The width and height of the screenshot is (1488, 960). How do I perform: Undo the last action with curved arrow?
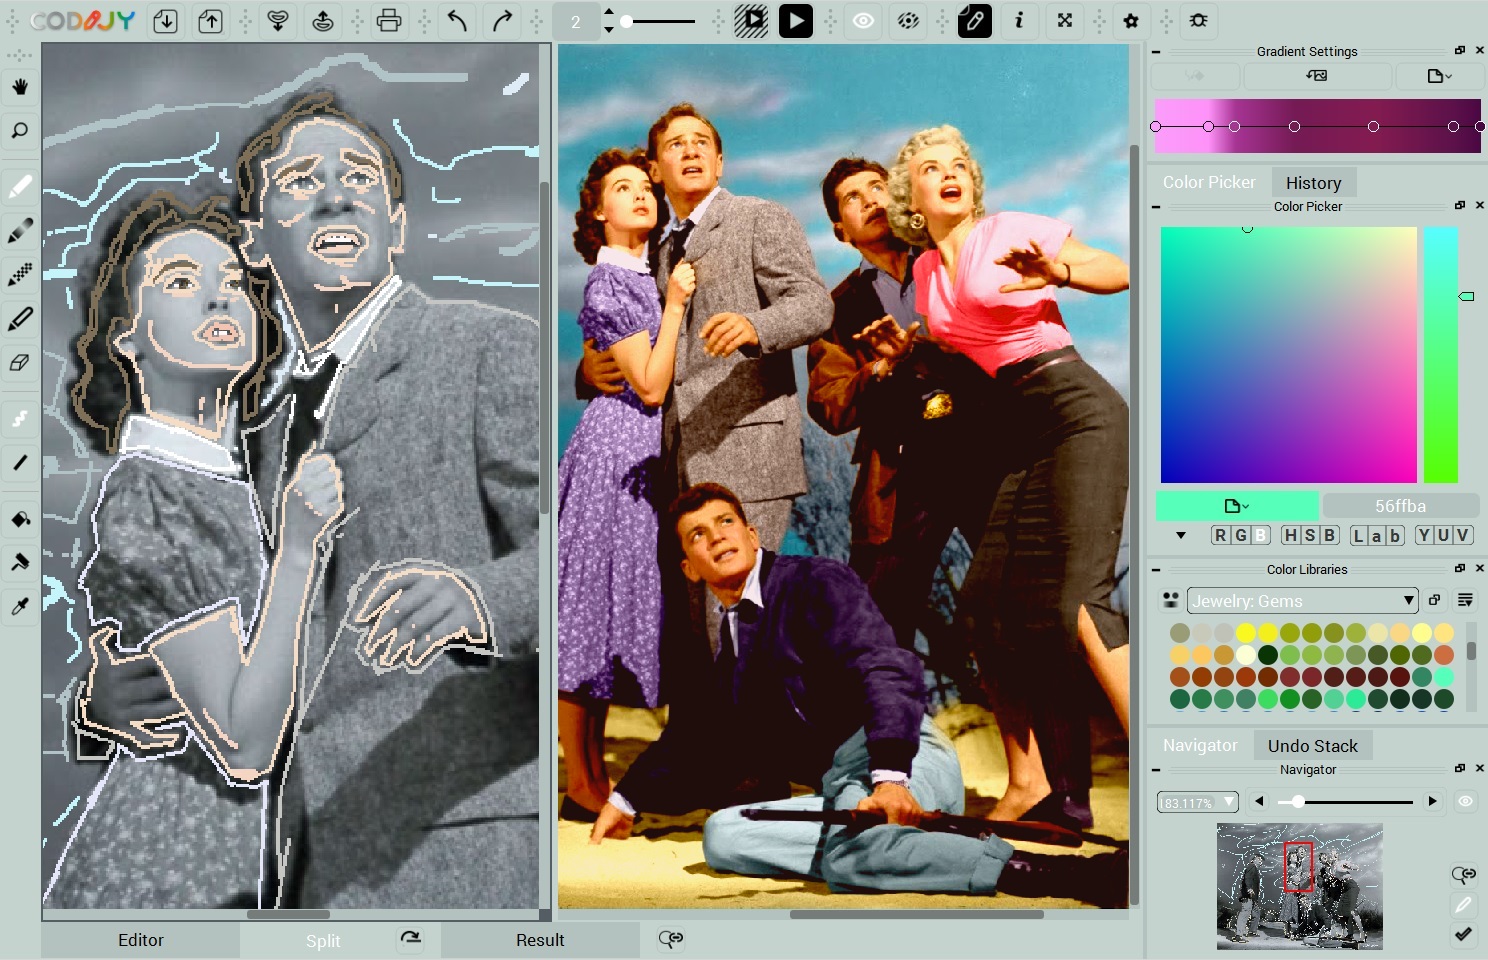tap(457, 21)
